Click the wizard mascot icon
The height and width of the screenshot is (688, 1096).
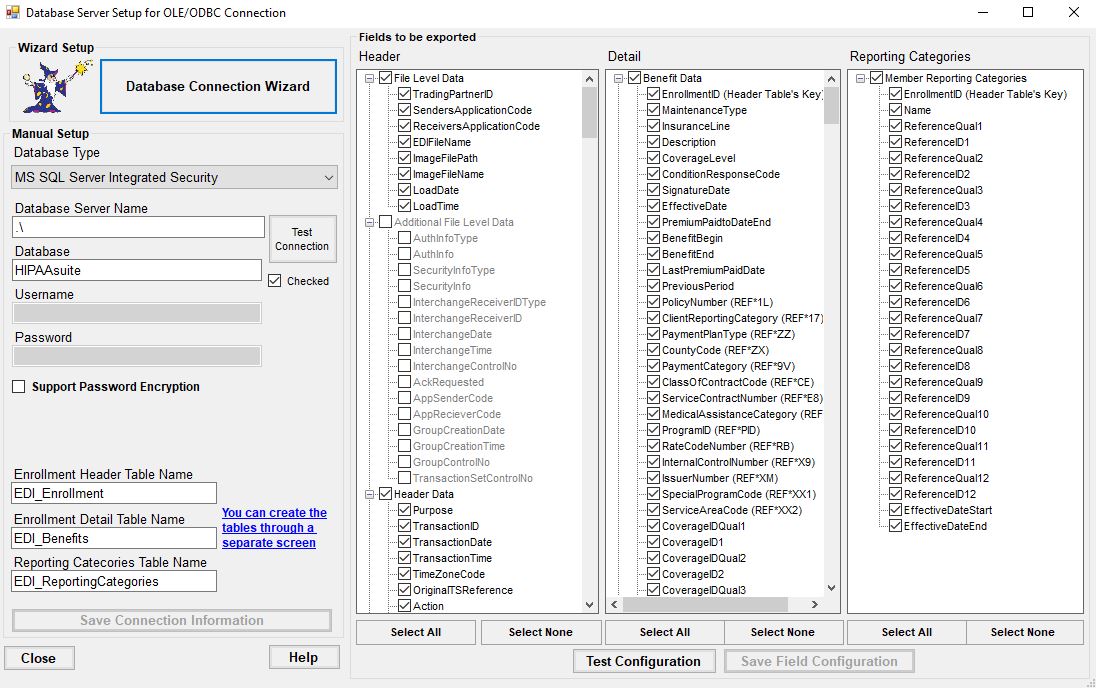(x=57, y=87)
